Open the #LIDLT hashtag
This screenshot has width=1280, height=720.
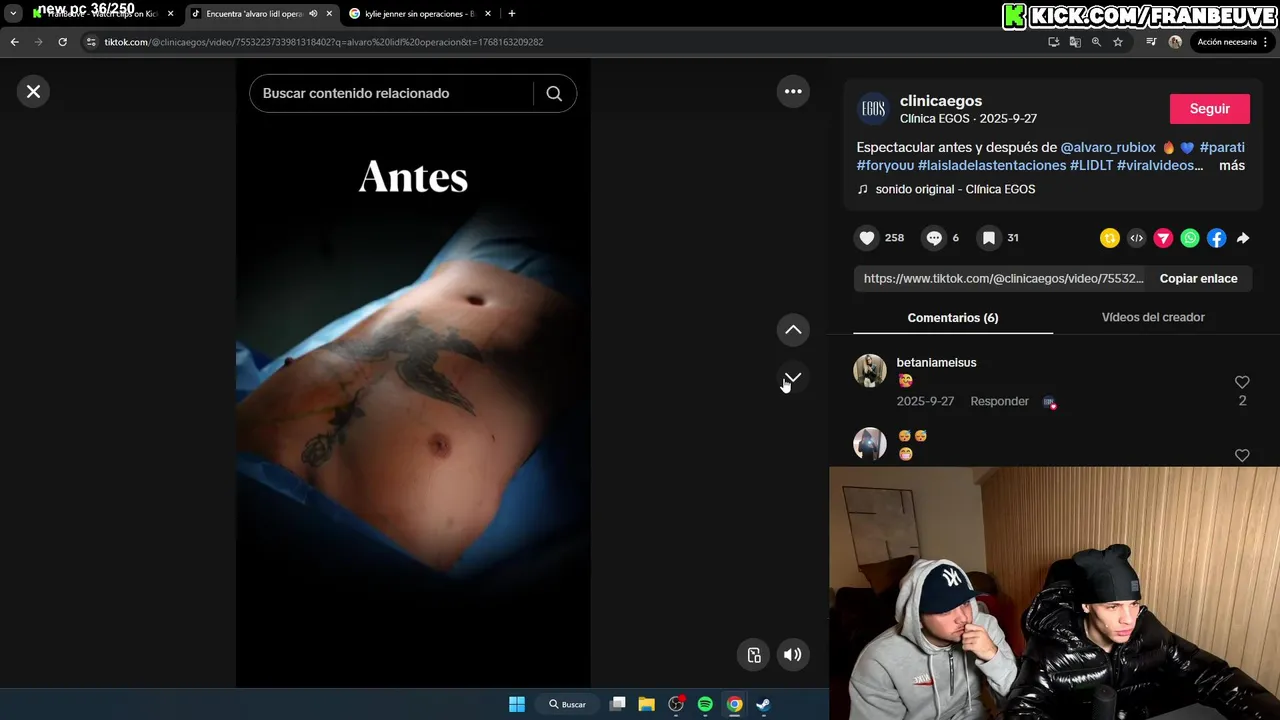click(1091, 165)
